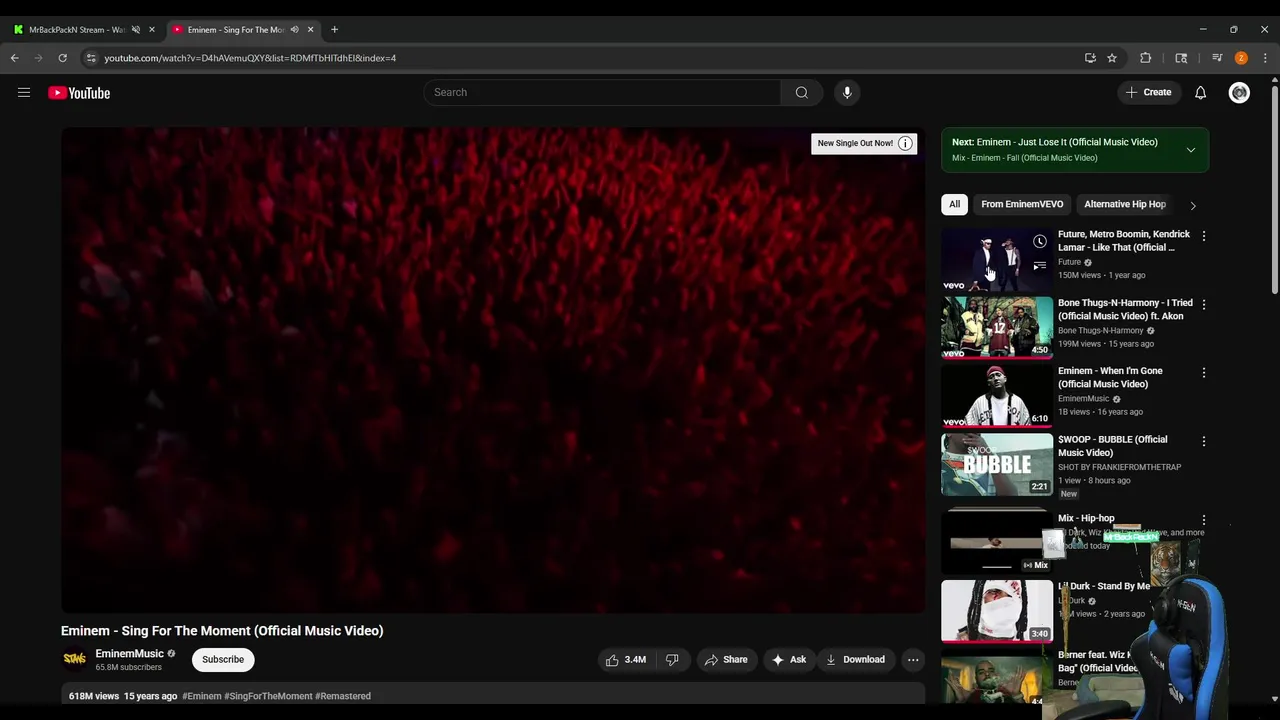The image size is (1280, 720).
Task: Open the notifications bell
Action: [1200, 92]
